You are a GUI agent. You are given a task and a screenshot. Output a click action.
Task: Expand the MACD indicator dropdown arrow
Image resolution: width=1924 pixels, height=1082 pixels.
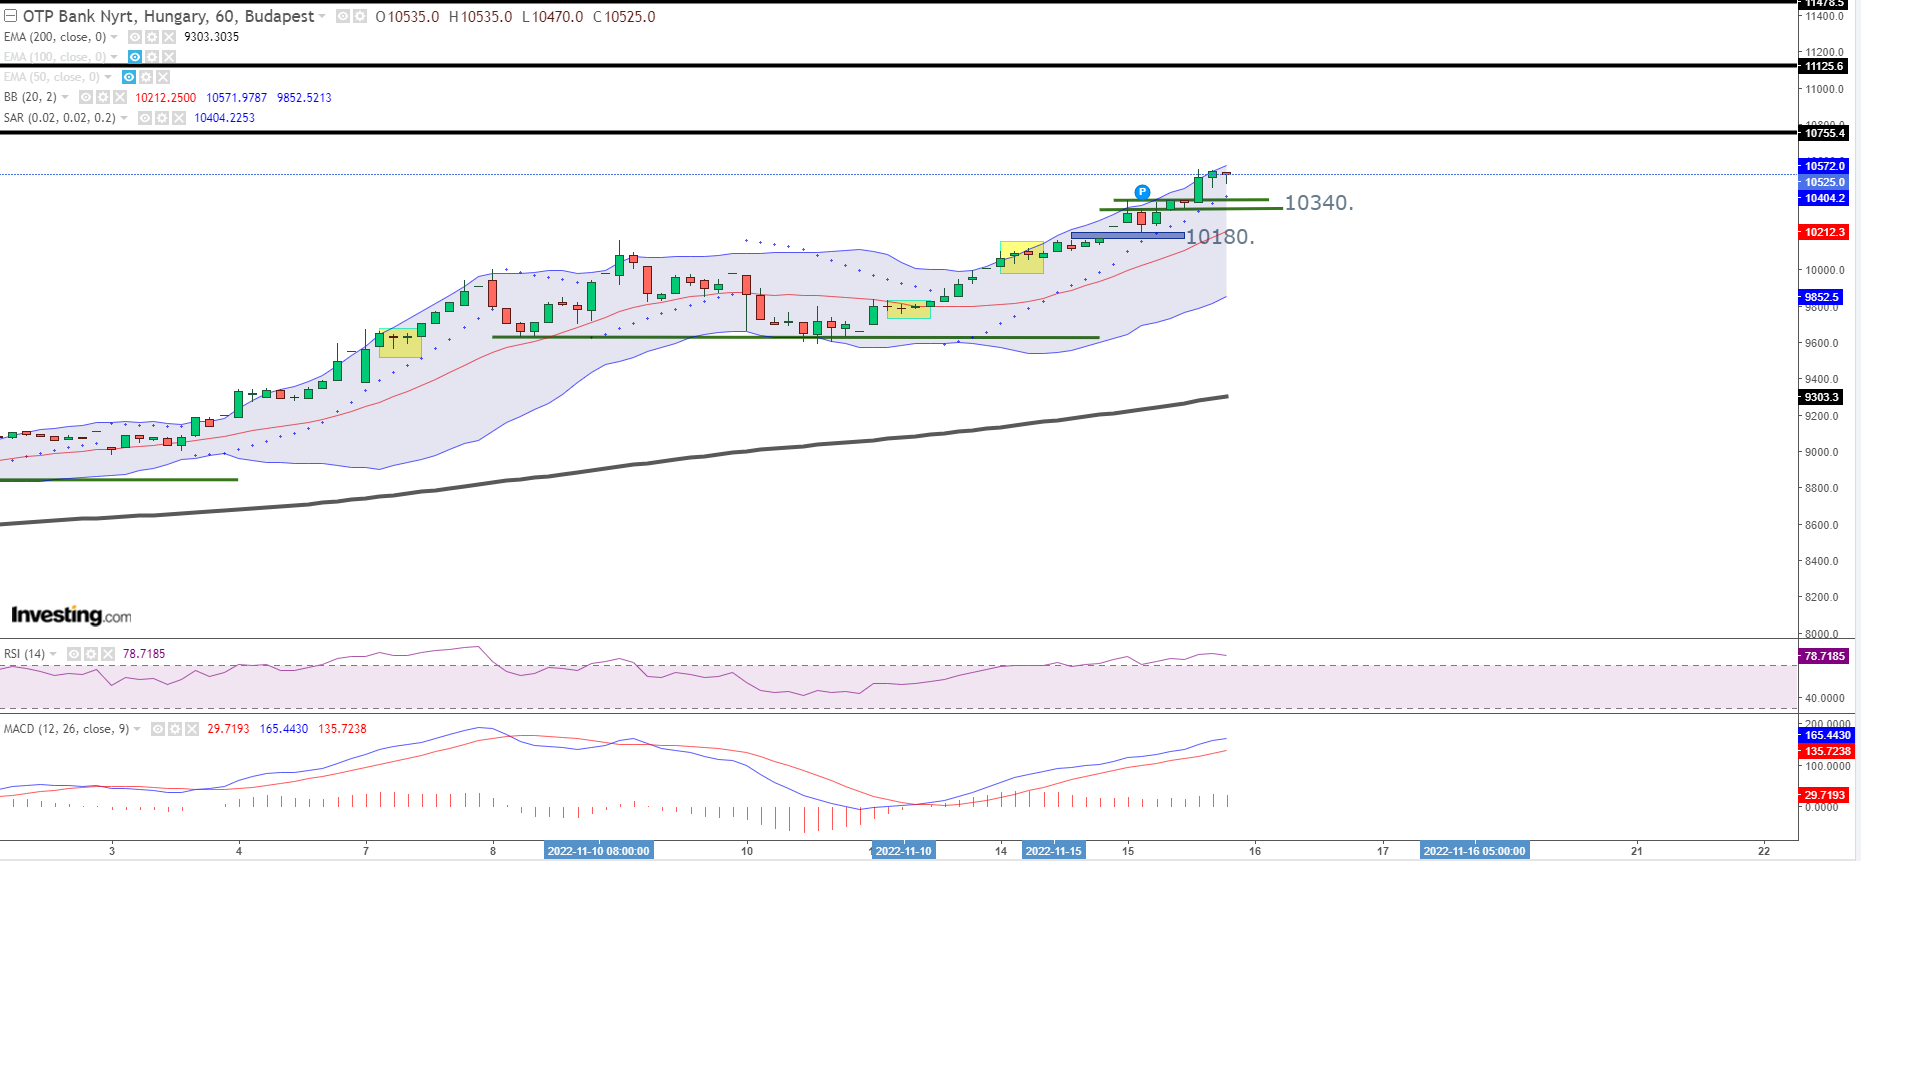(x=137, y=729)
